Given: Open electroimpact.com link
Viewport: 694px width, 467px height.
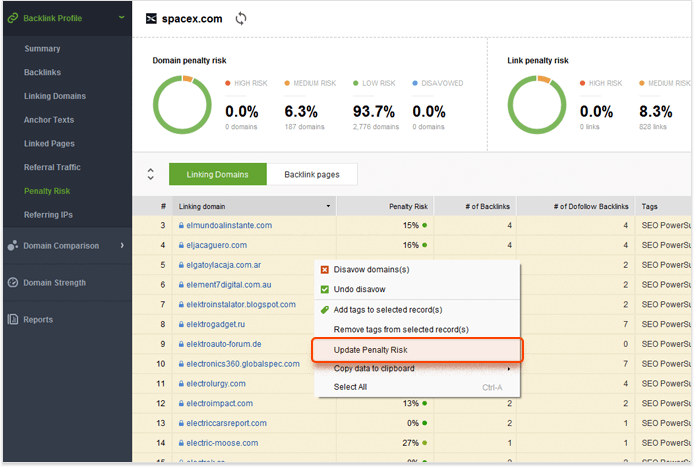Looking at the screenshot, I should pyautogui.click(x=220, y=404).
